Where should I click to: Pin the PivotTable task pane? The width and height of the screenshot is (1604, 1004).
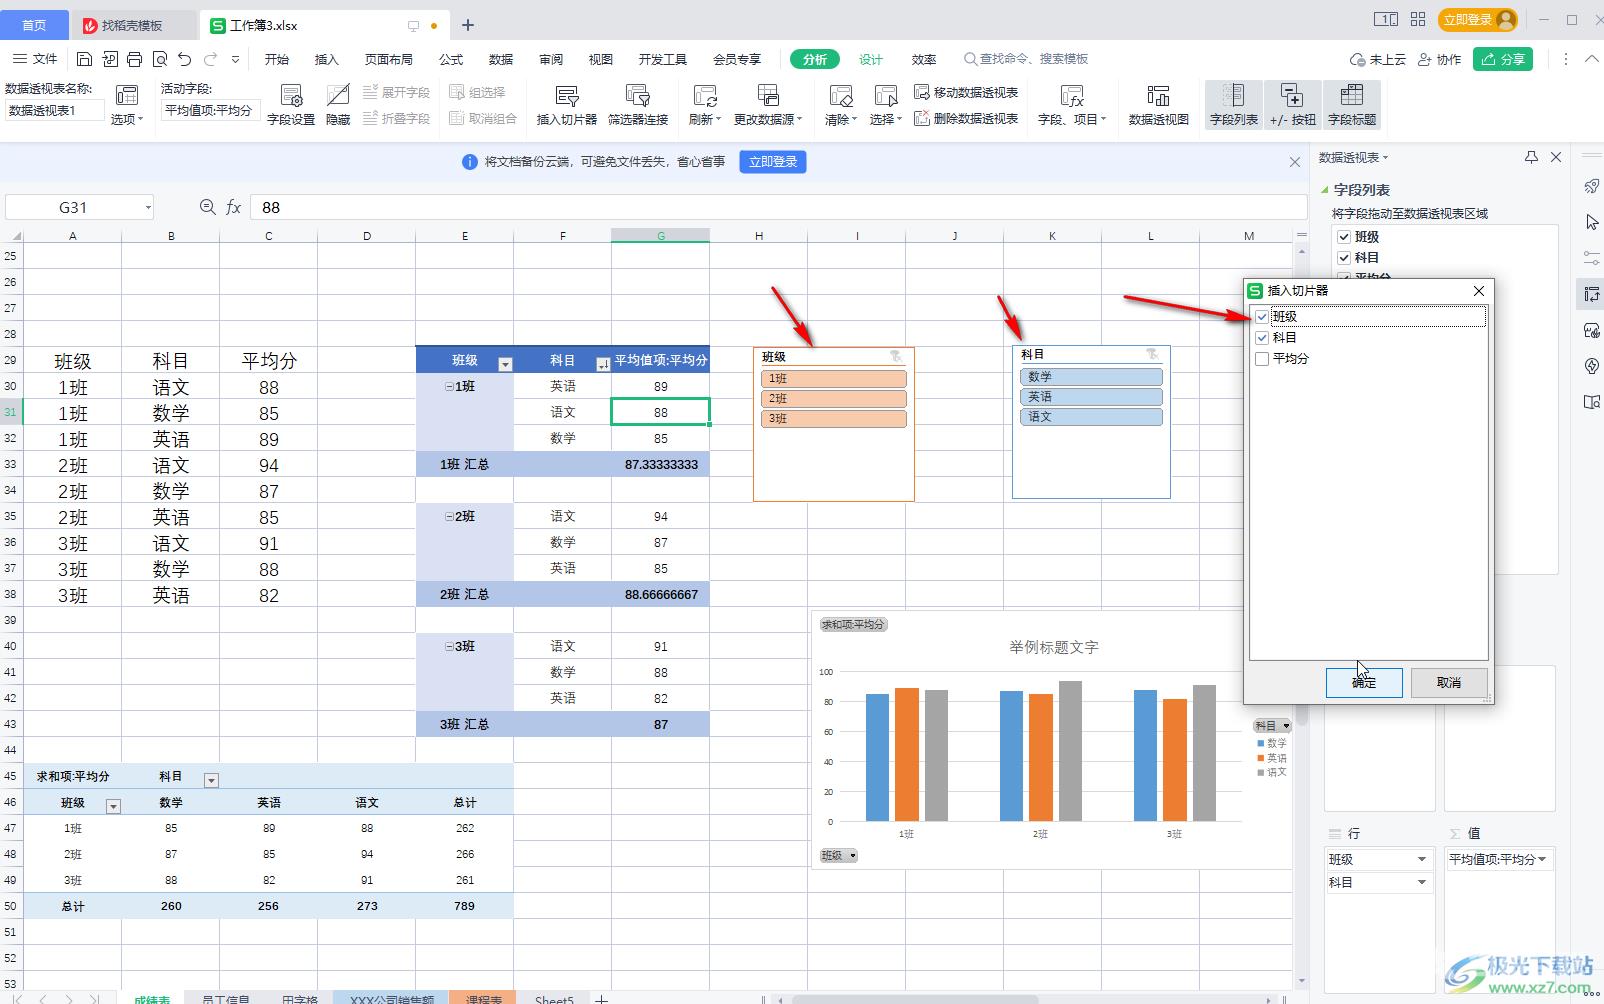[x=1531, y=157]
